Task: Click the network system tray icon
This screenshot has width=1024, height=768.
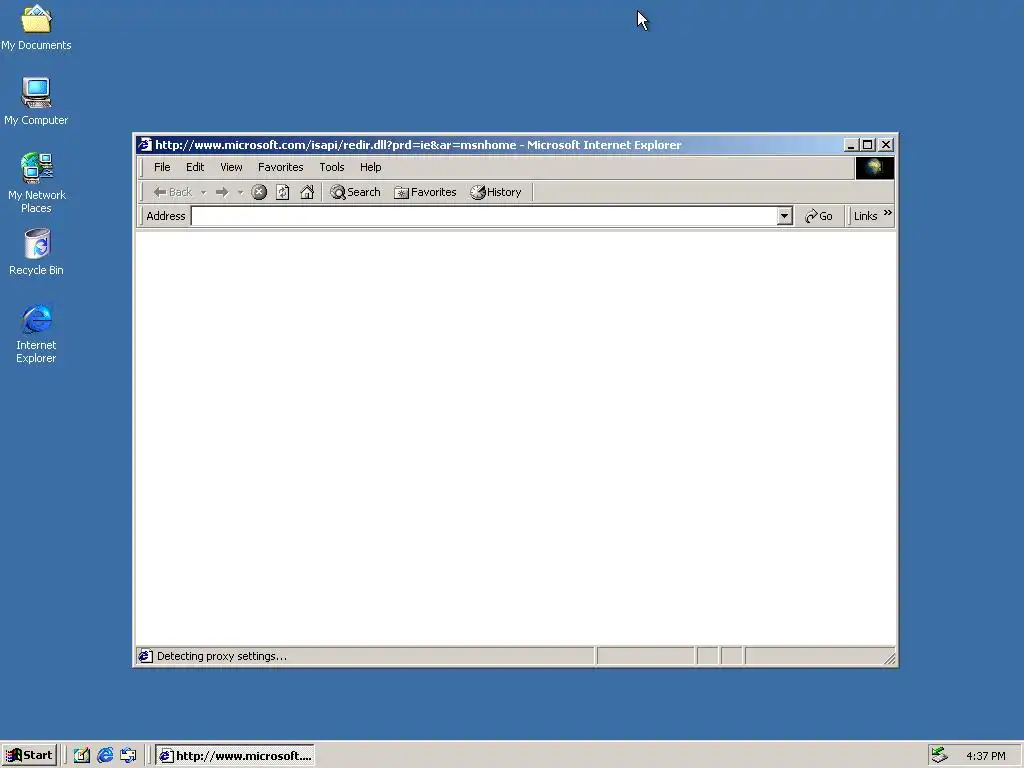Action: click(x=939, y=755)
